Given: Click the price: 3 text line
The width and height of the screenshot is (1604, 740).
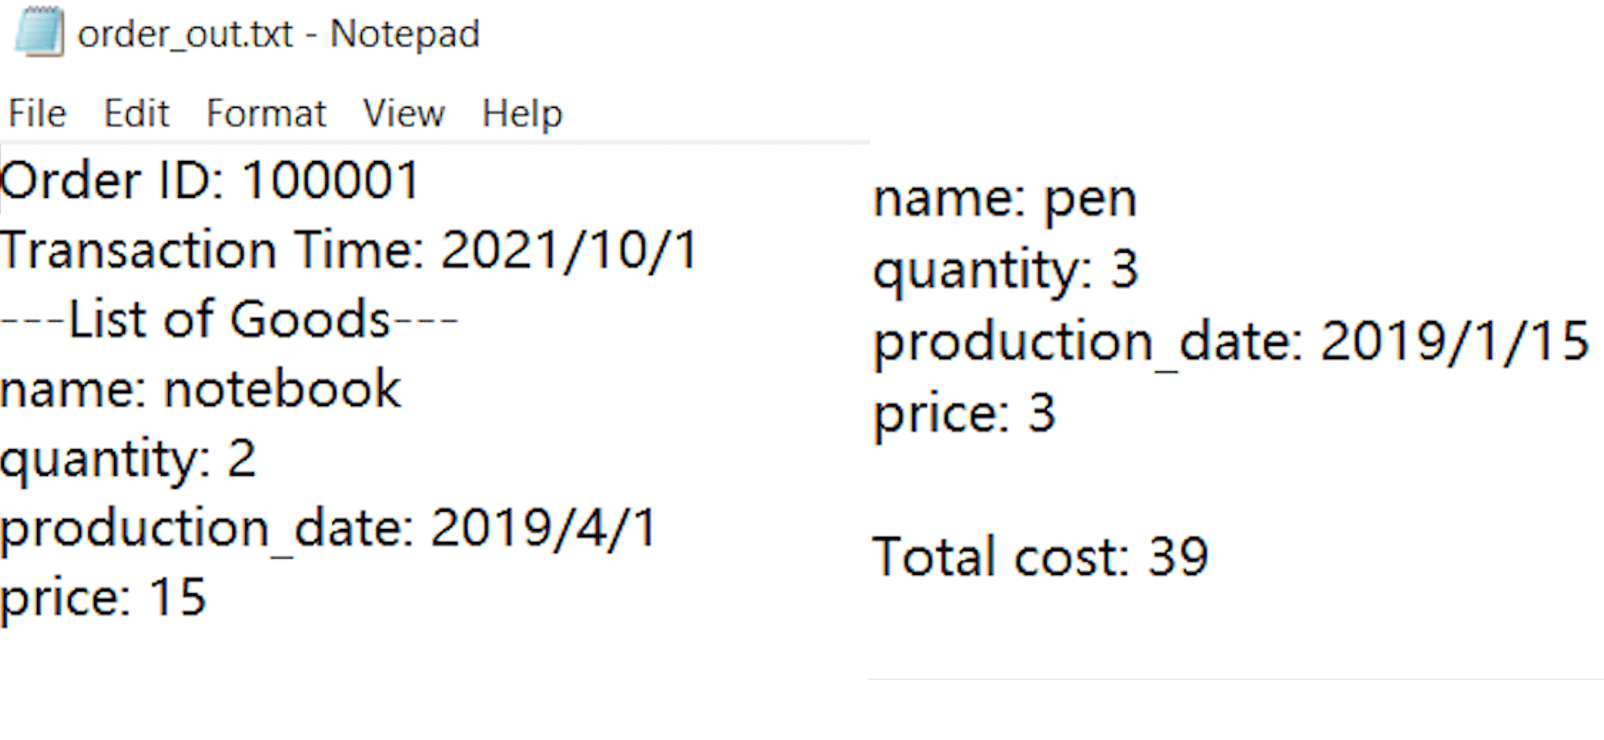Looking at the screenshot, I should [x=964, y=413].
